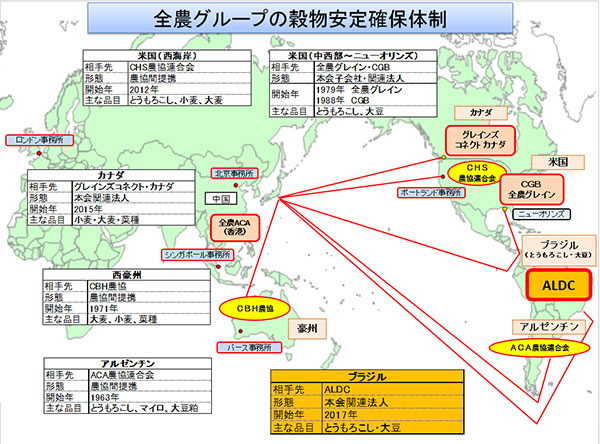Select the ACA農協連合会 table cell

coord(150,375)
